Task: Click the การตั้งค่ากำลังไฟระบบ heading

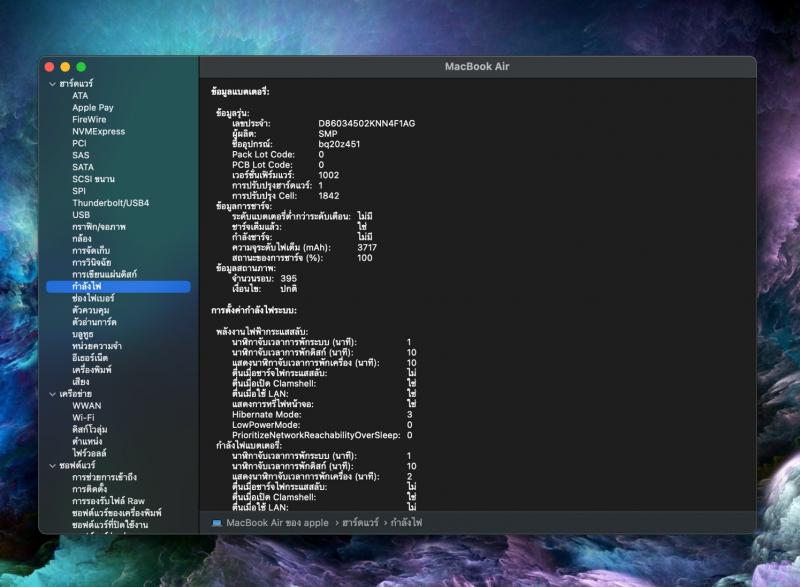Action: coord(254,311)
